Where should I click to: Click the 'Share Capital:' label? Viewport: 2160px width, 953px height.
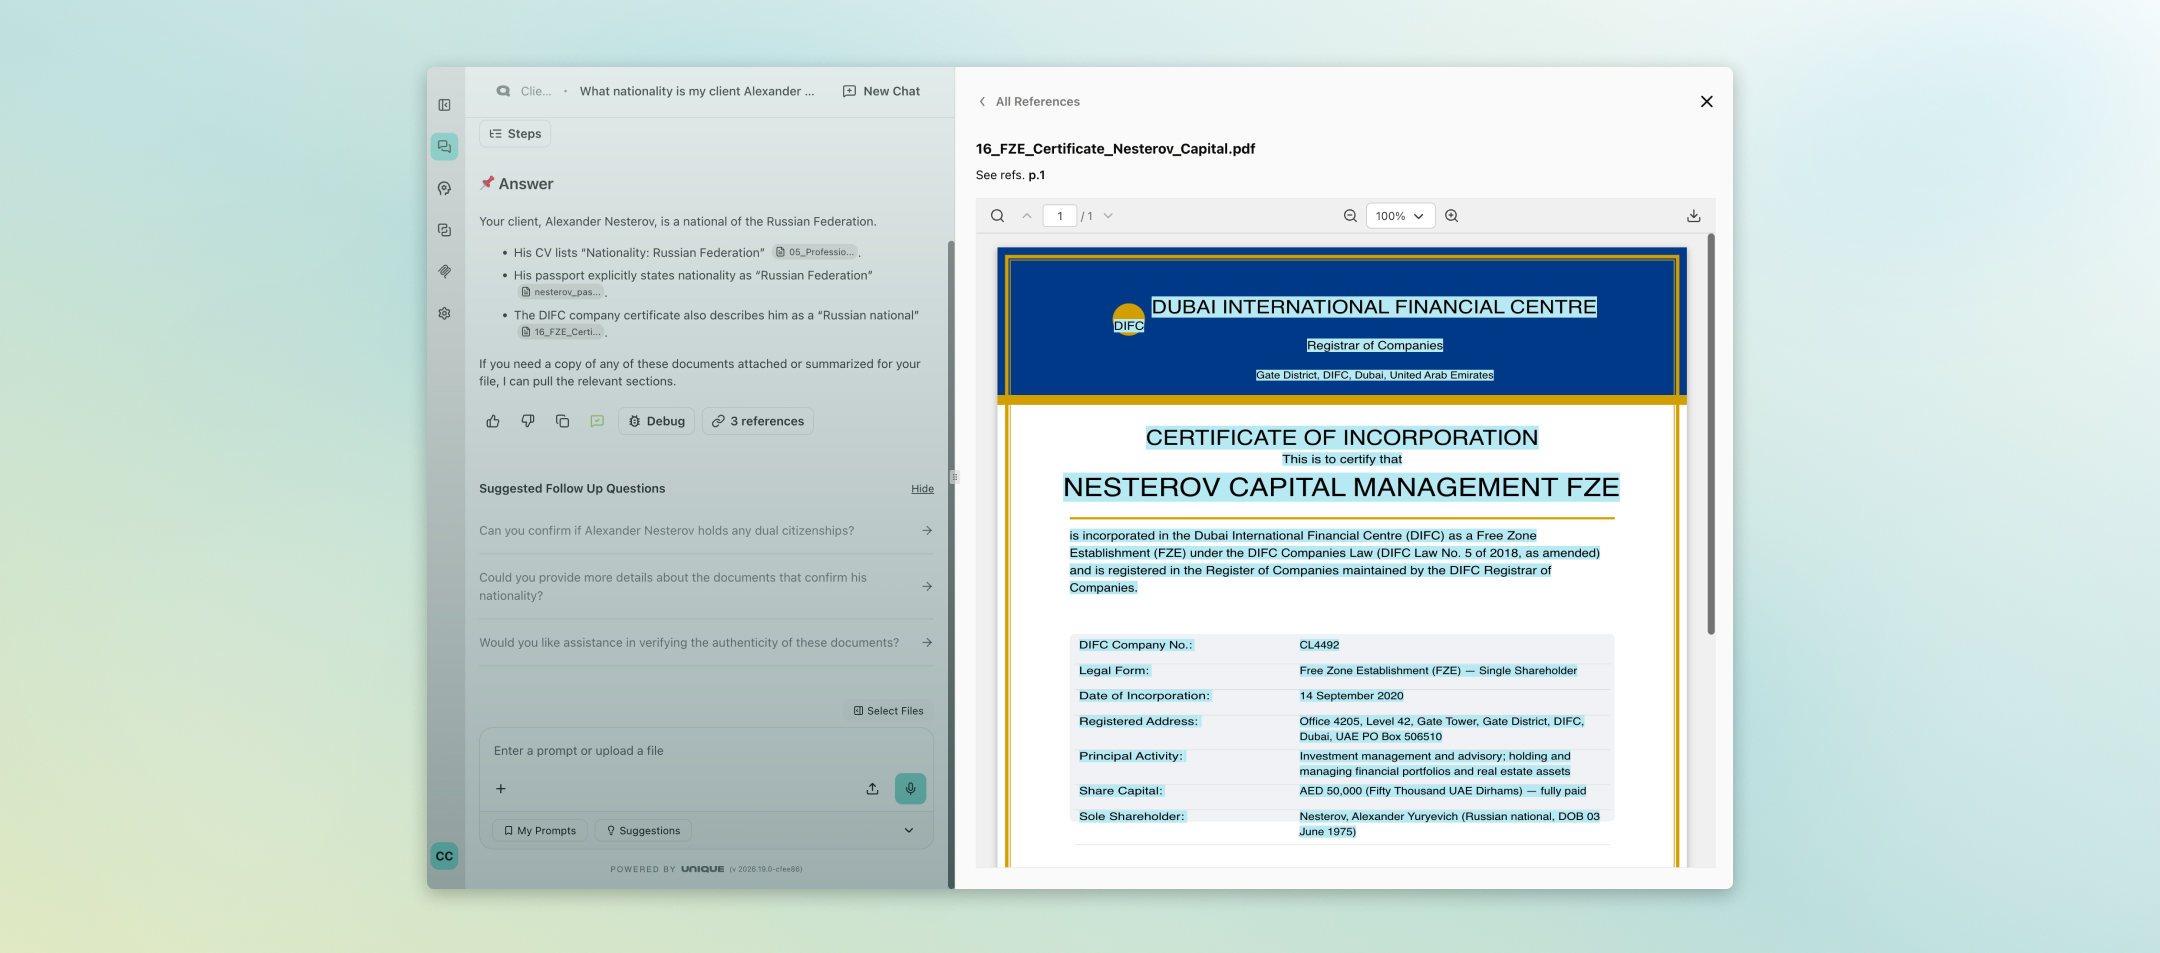point(1121,791)
